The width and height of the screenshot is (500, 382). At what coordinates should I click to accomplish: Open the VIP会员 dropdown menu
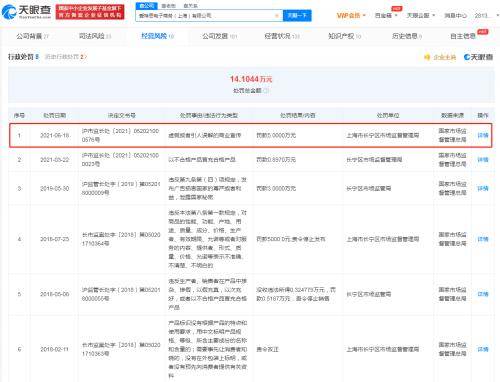click(x=351, y=15)
